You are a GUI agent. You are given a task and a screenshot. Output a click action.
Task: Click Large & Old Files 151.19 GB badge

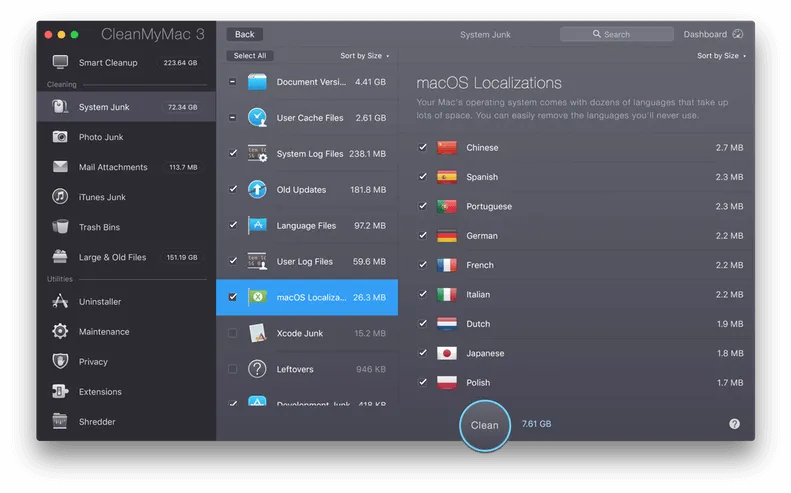click(182, 257)
